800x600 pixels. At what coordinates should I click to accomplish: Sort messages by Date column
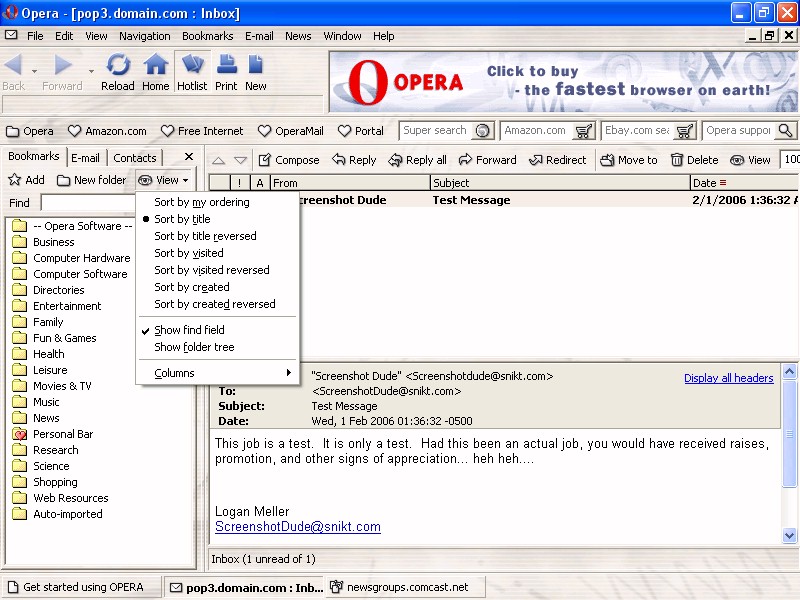(744, 183)
